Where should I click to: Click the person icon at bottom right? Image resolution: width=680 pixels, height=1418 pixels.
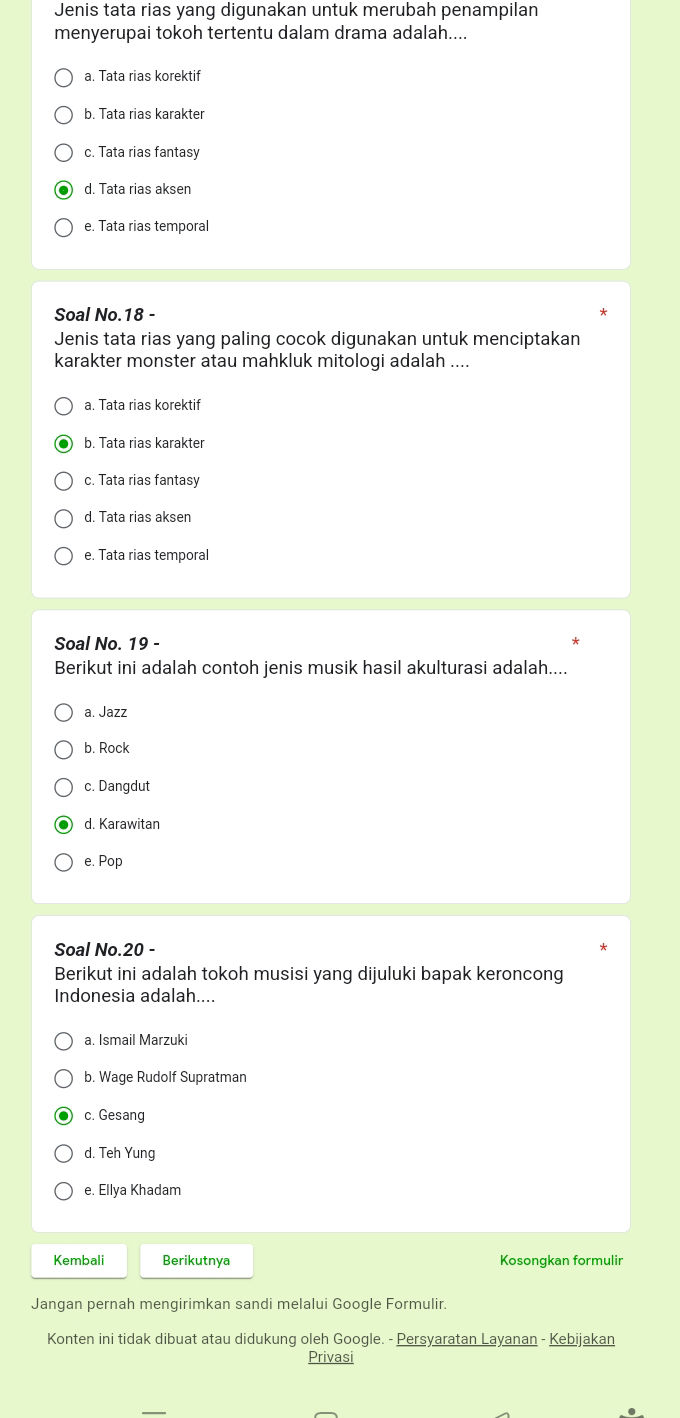click(631, 1411)
